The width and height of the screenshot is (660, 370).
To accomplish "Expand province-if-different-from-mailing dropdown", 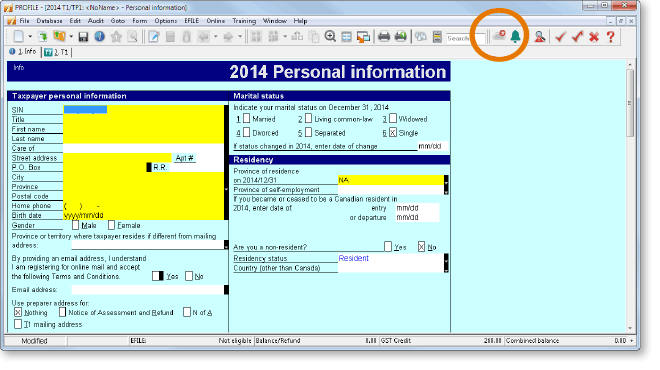I will [226, 245].
